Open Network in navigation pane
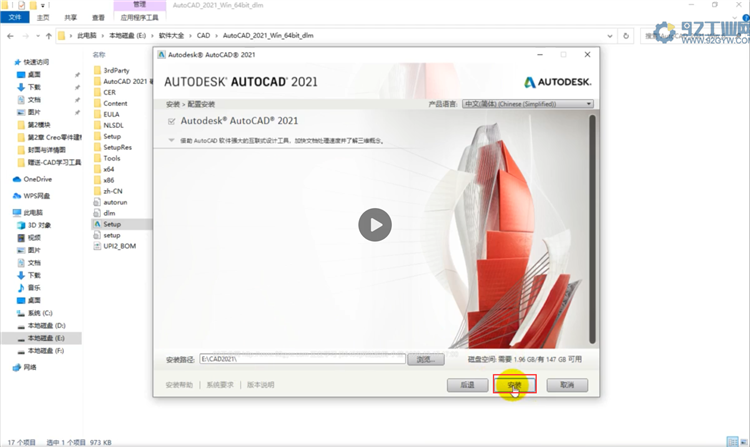The width and height of the screenshot is (750, 447). pyautogui.click(x=30, y=367)
